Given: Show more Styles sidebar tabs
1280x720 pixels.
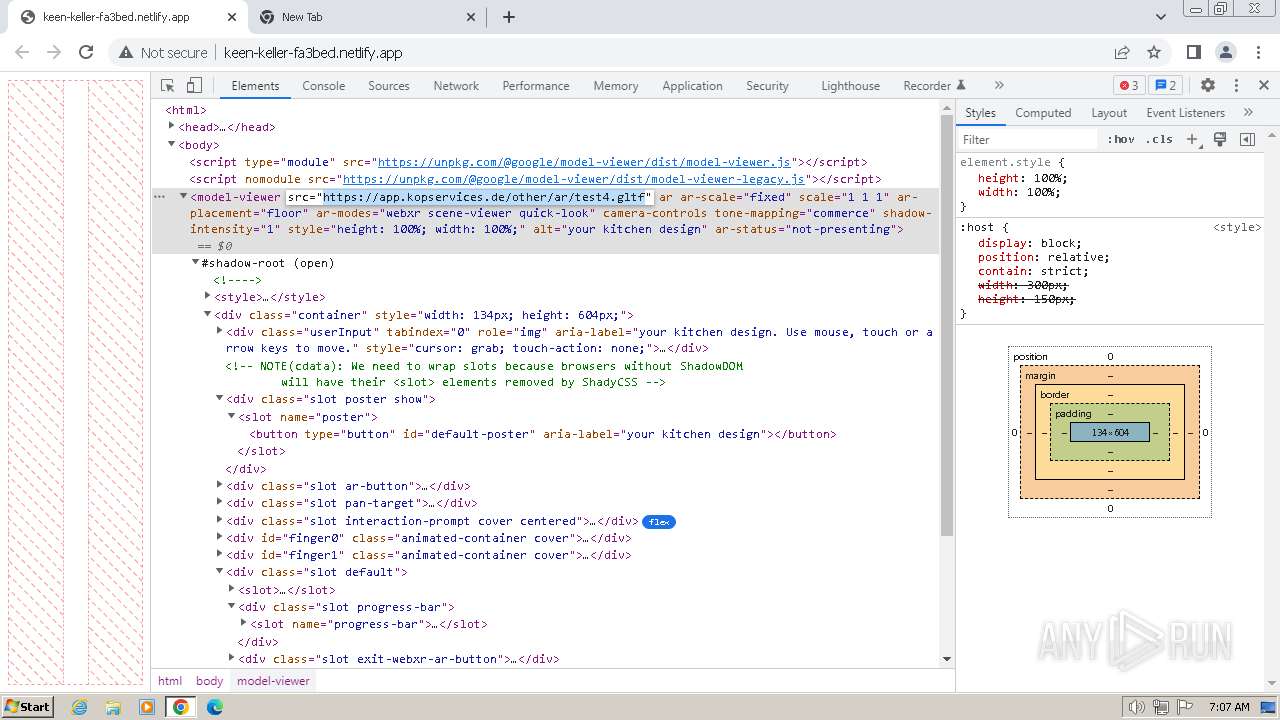Looking at the screenshot, I should pyautogui.click(x=1248, y=113).
